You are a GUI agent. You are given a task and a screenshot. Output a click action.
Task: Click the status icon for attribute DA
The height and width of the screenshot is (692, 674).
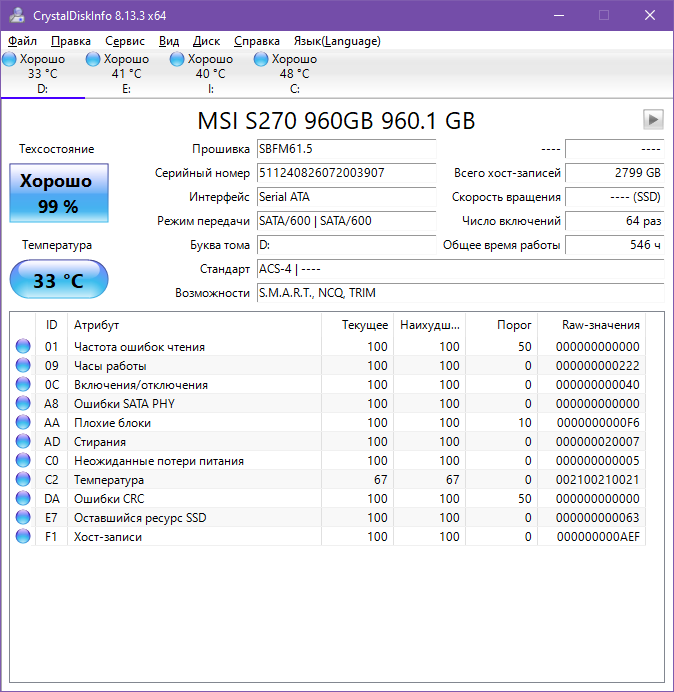(23, 498)
